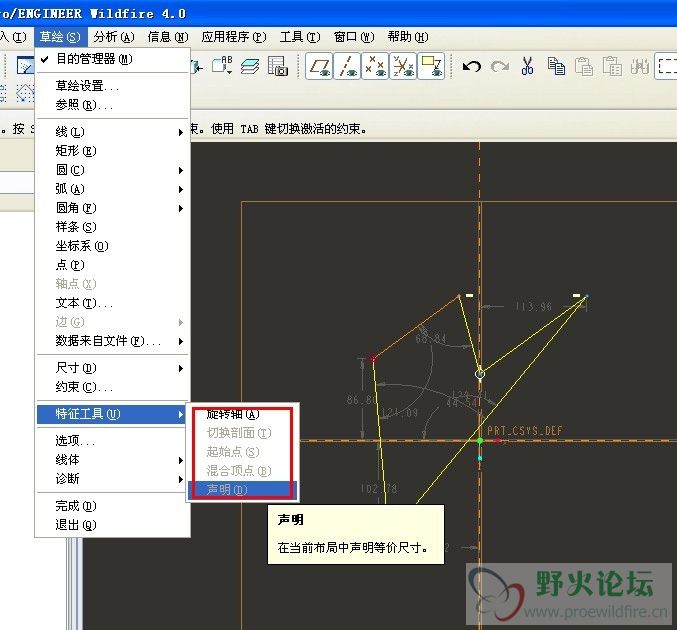Toggle shade closed loops icon
Viewport: 677px width, 630px height.
(x=431, y=66)
